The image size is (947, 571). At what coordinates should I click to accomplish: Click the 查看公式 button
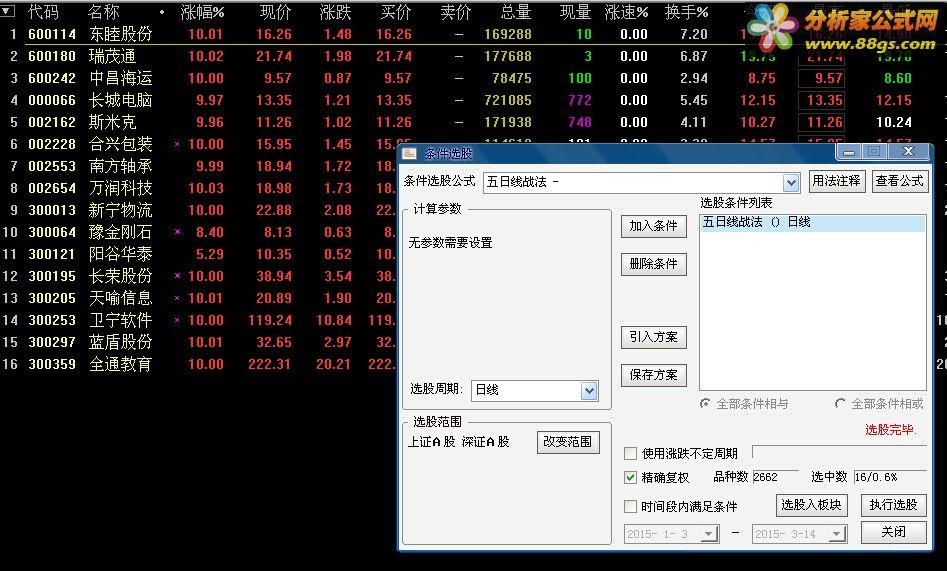(x=899, y=181)
